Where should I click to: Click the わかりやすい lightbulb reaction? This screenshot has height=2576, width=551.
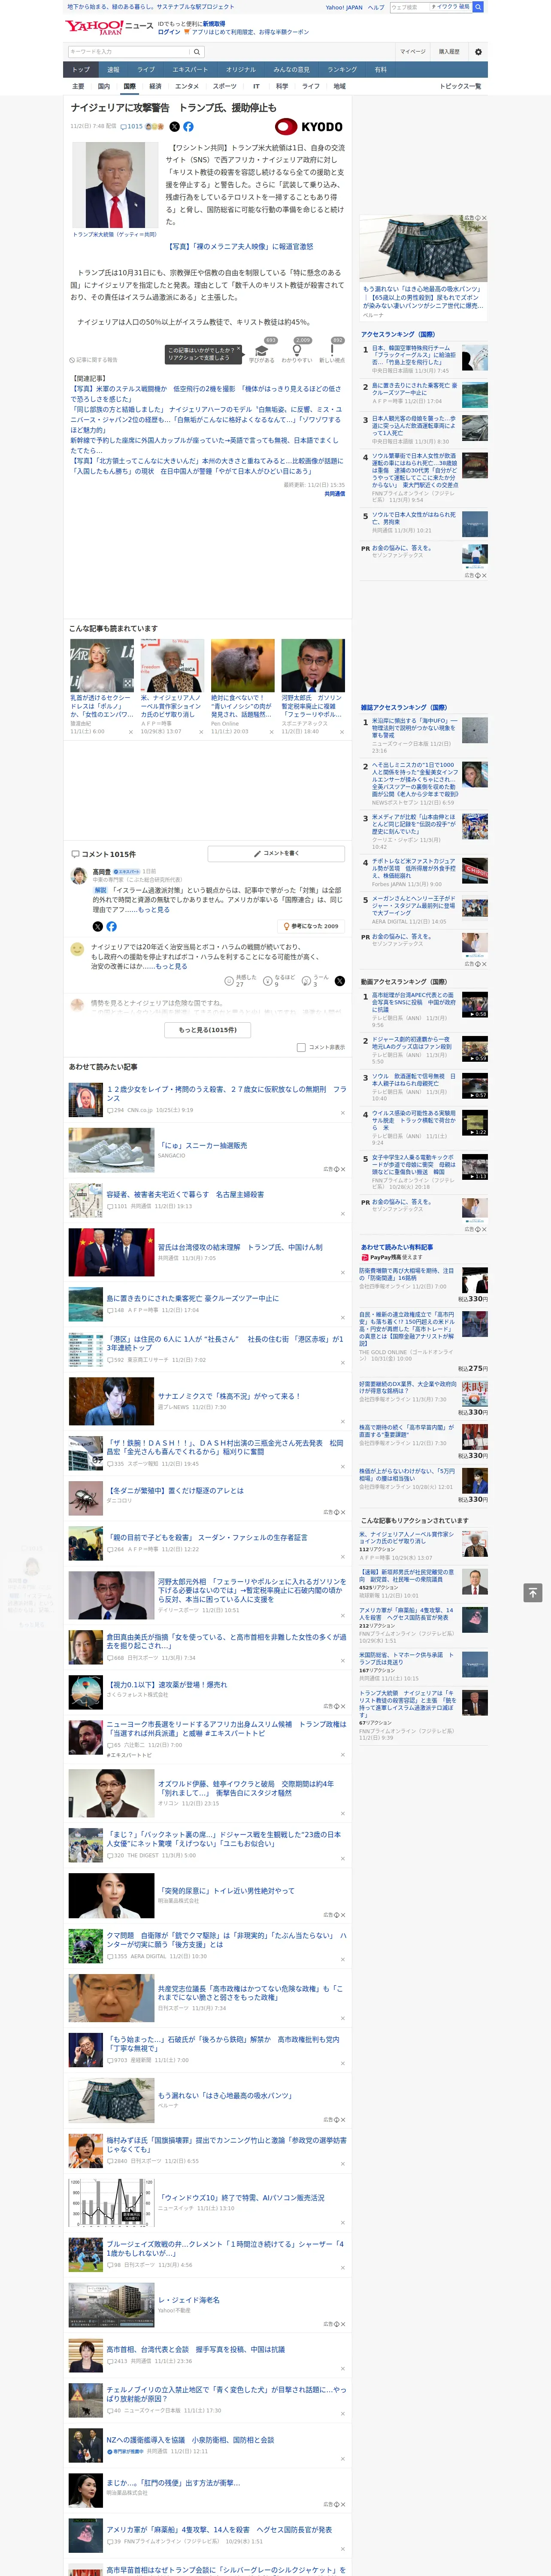click(297, 351)
